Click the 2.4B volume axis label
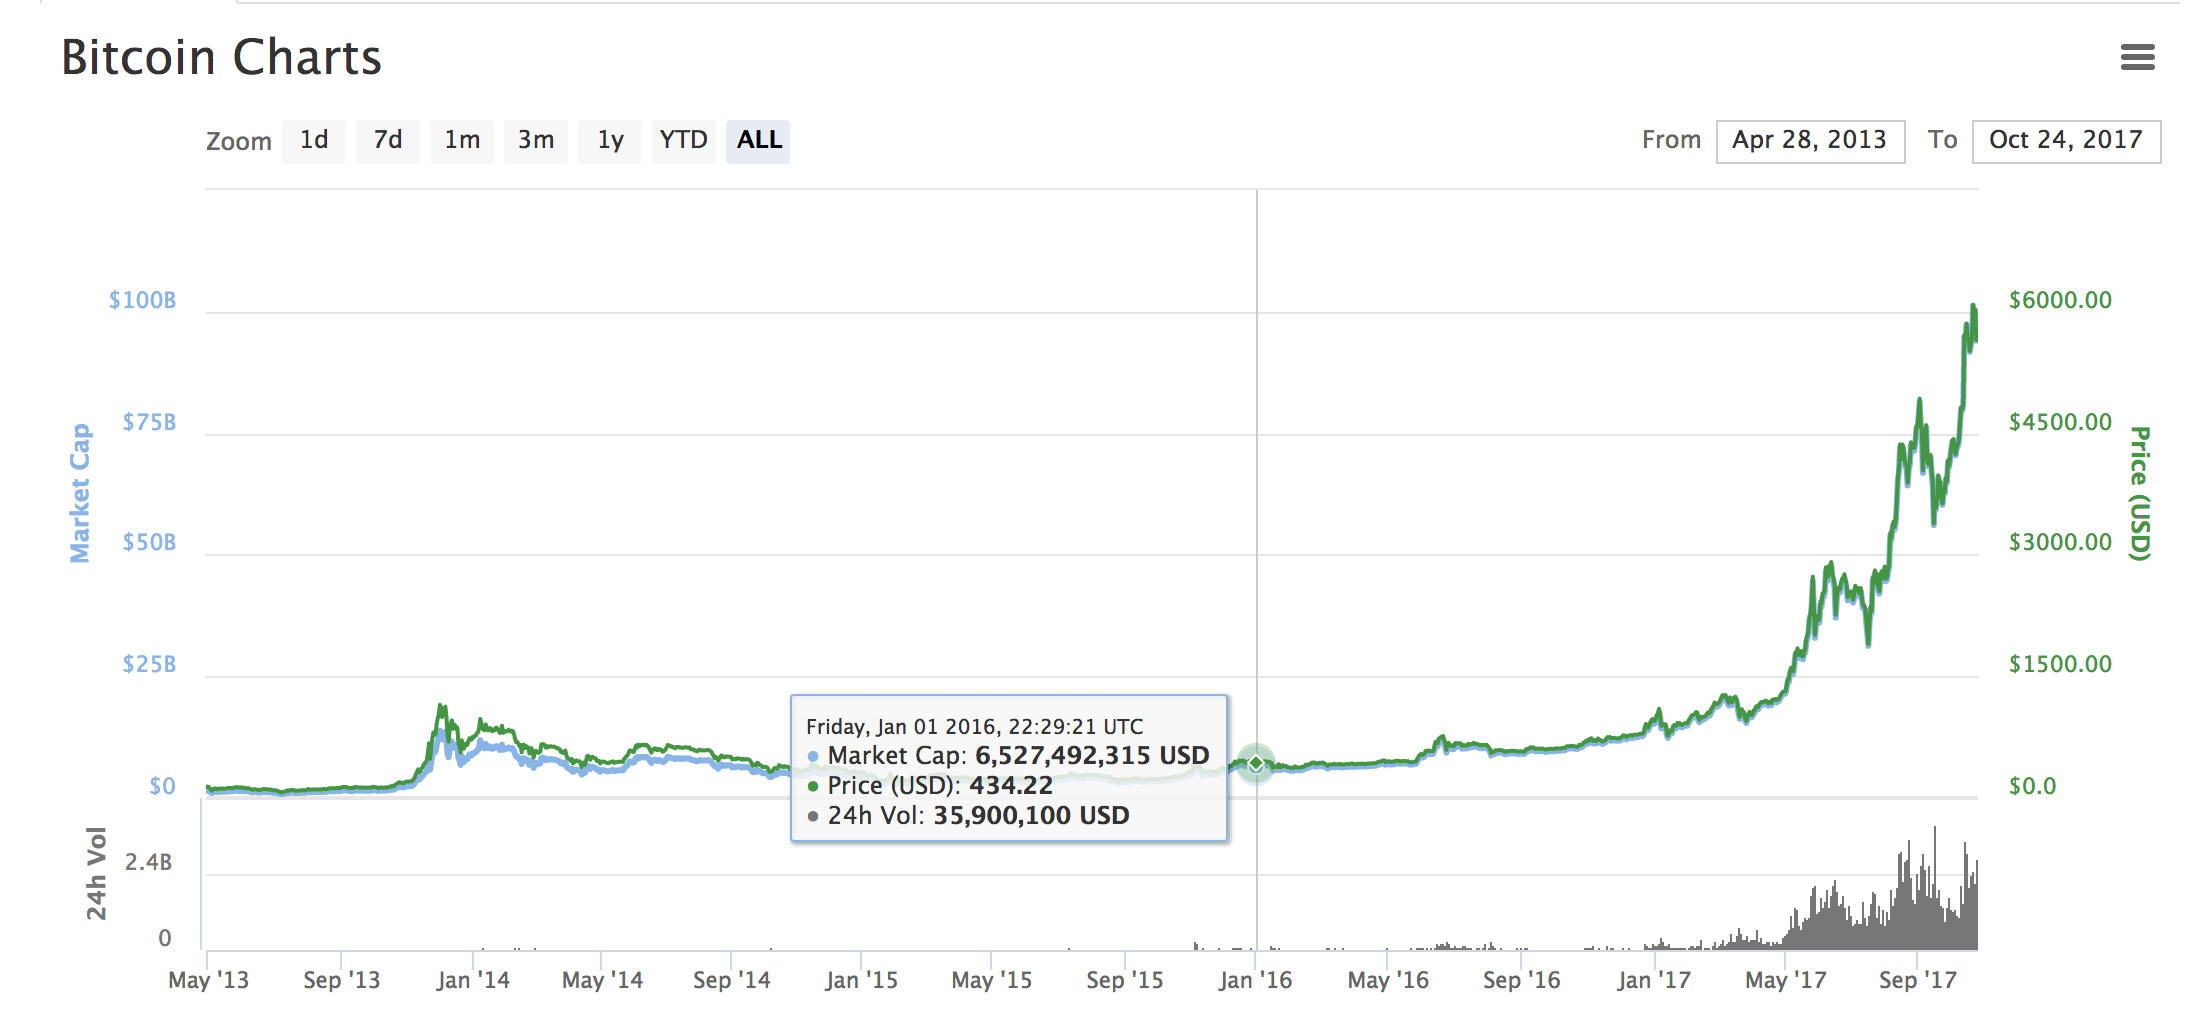 pyautogui.click(x=148, y=862)
